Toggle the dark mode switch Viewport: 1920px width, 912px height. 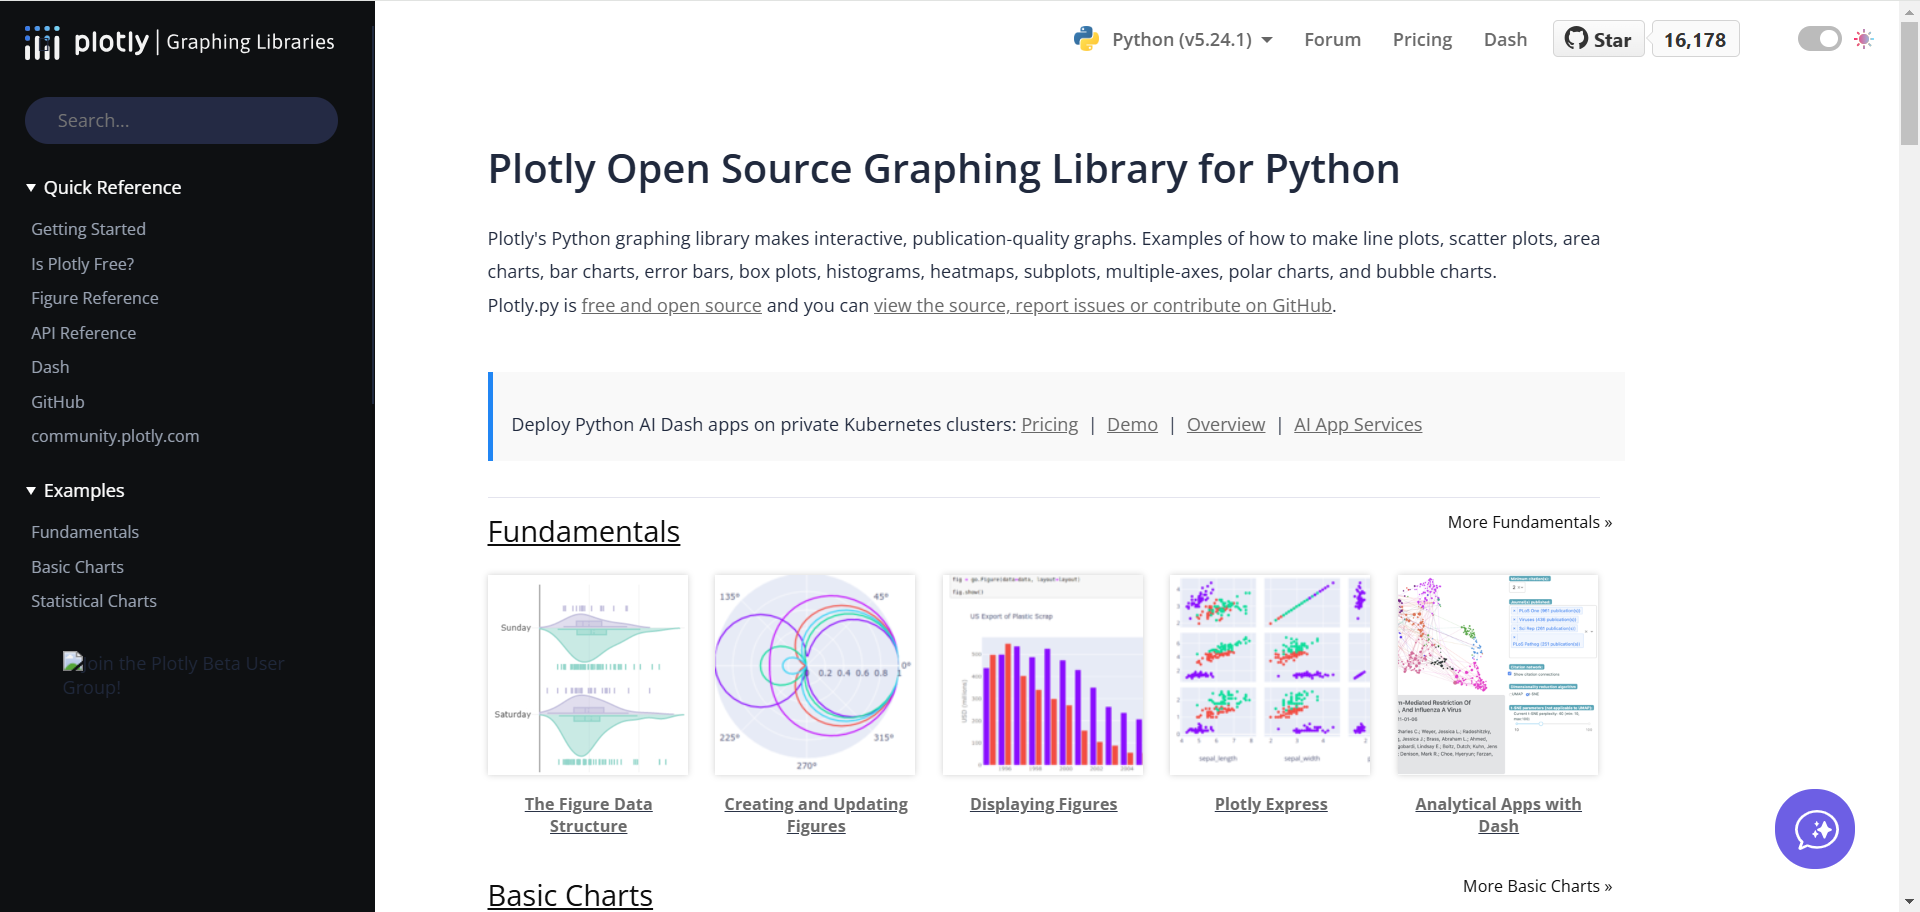click(x=1819, y=39)
